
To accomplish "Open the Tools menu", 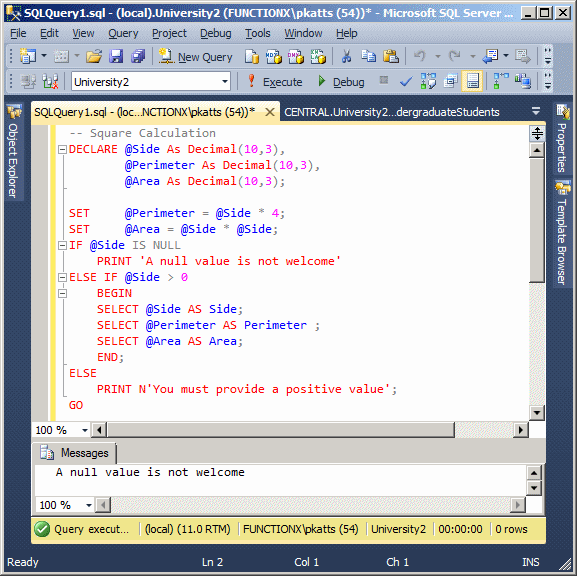I will pos(258,33).
